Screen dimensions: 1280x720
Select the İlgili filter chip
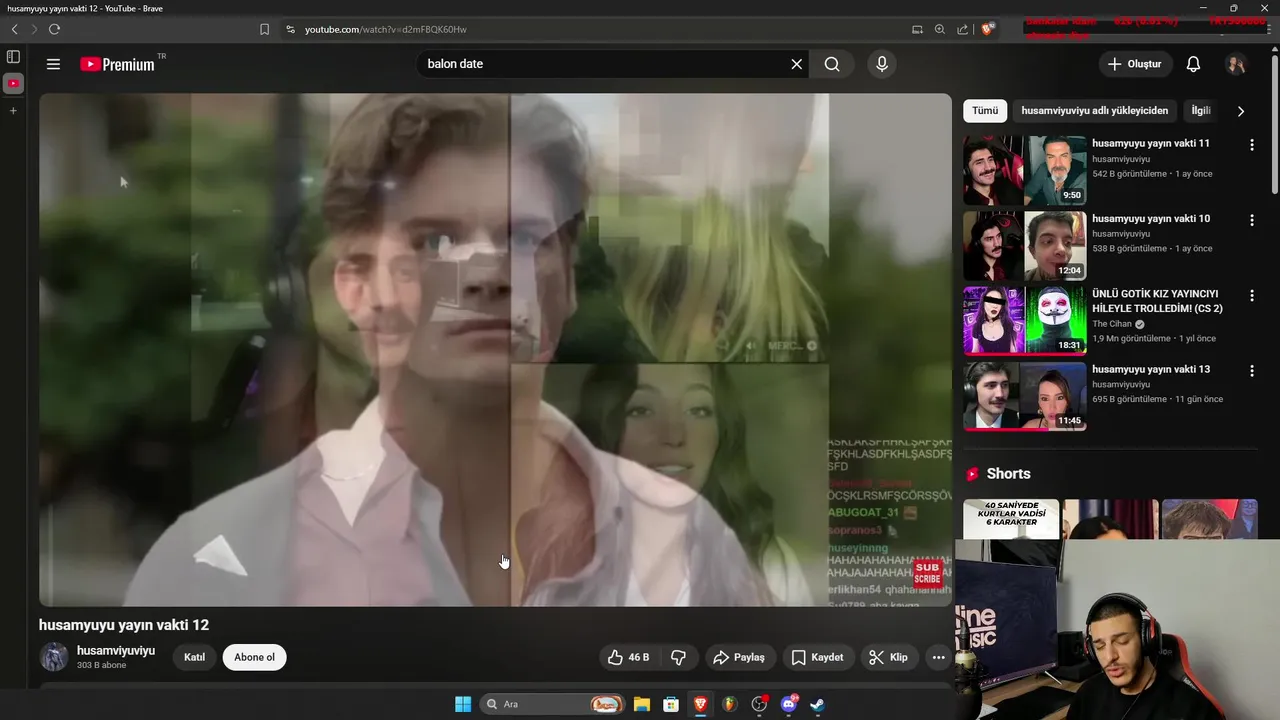(x=1200, y=111)
